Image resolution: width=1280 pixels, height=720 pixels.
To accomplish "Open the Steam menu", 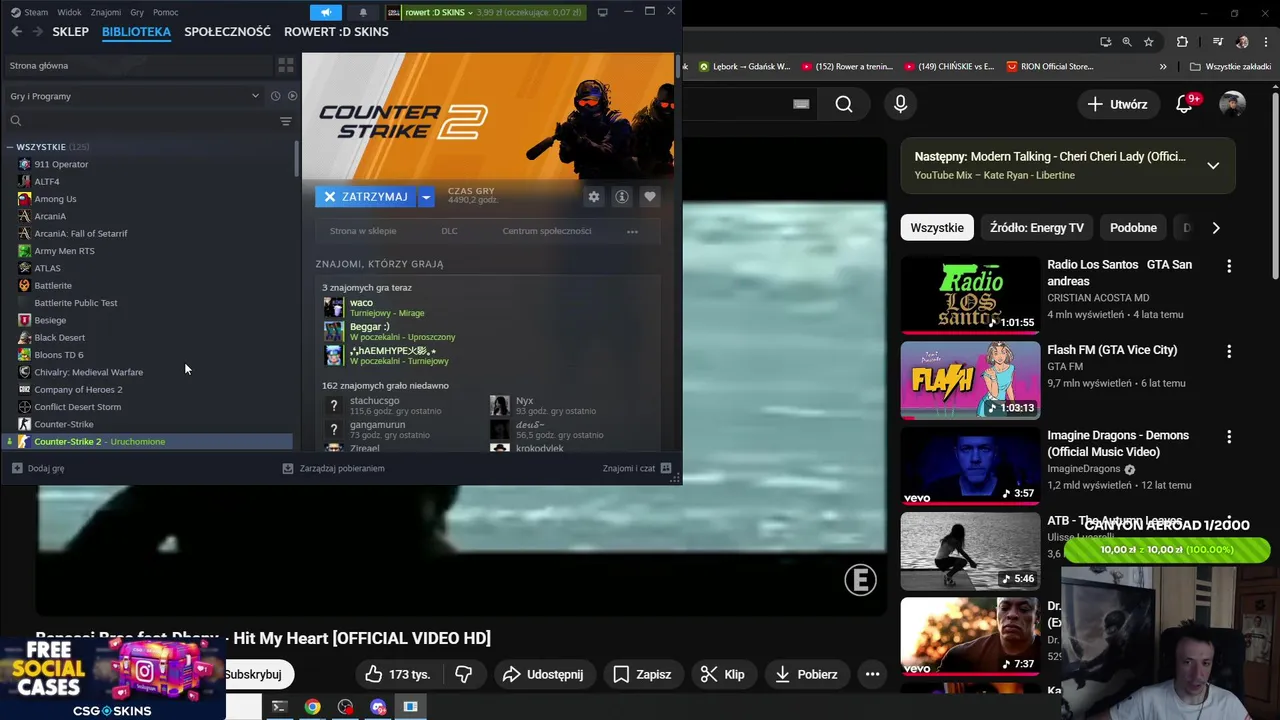I will pyautogui.click(x=36, y=12).
